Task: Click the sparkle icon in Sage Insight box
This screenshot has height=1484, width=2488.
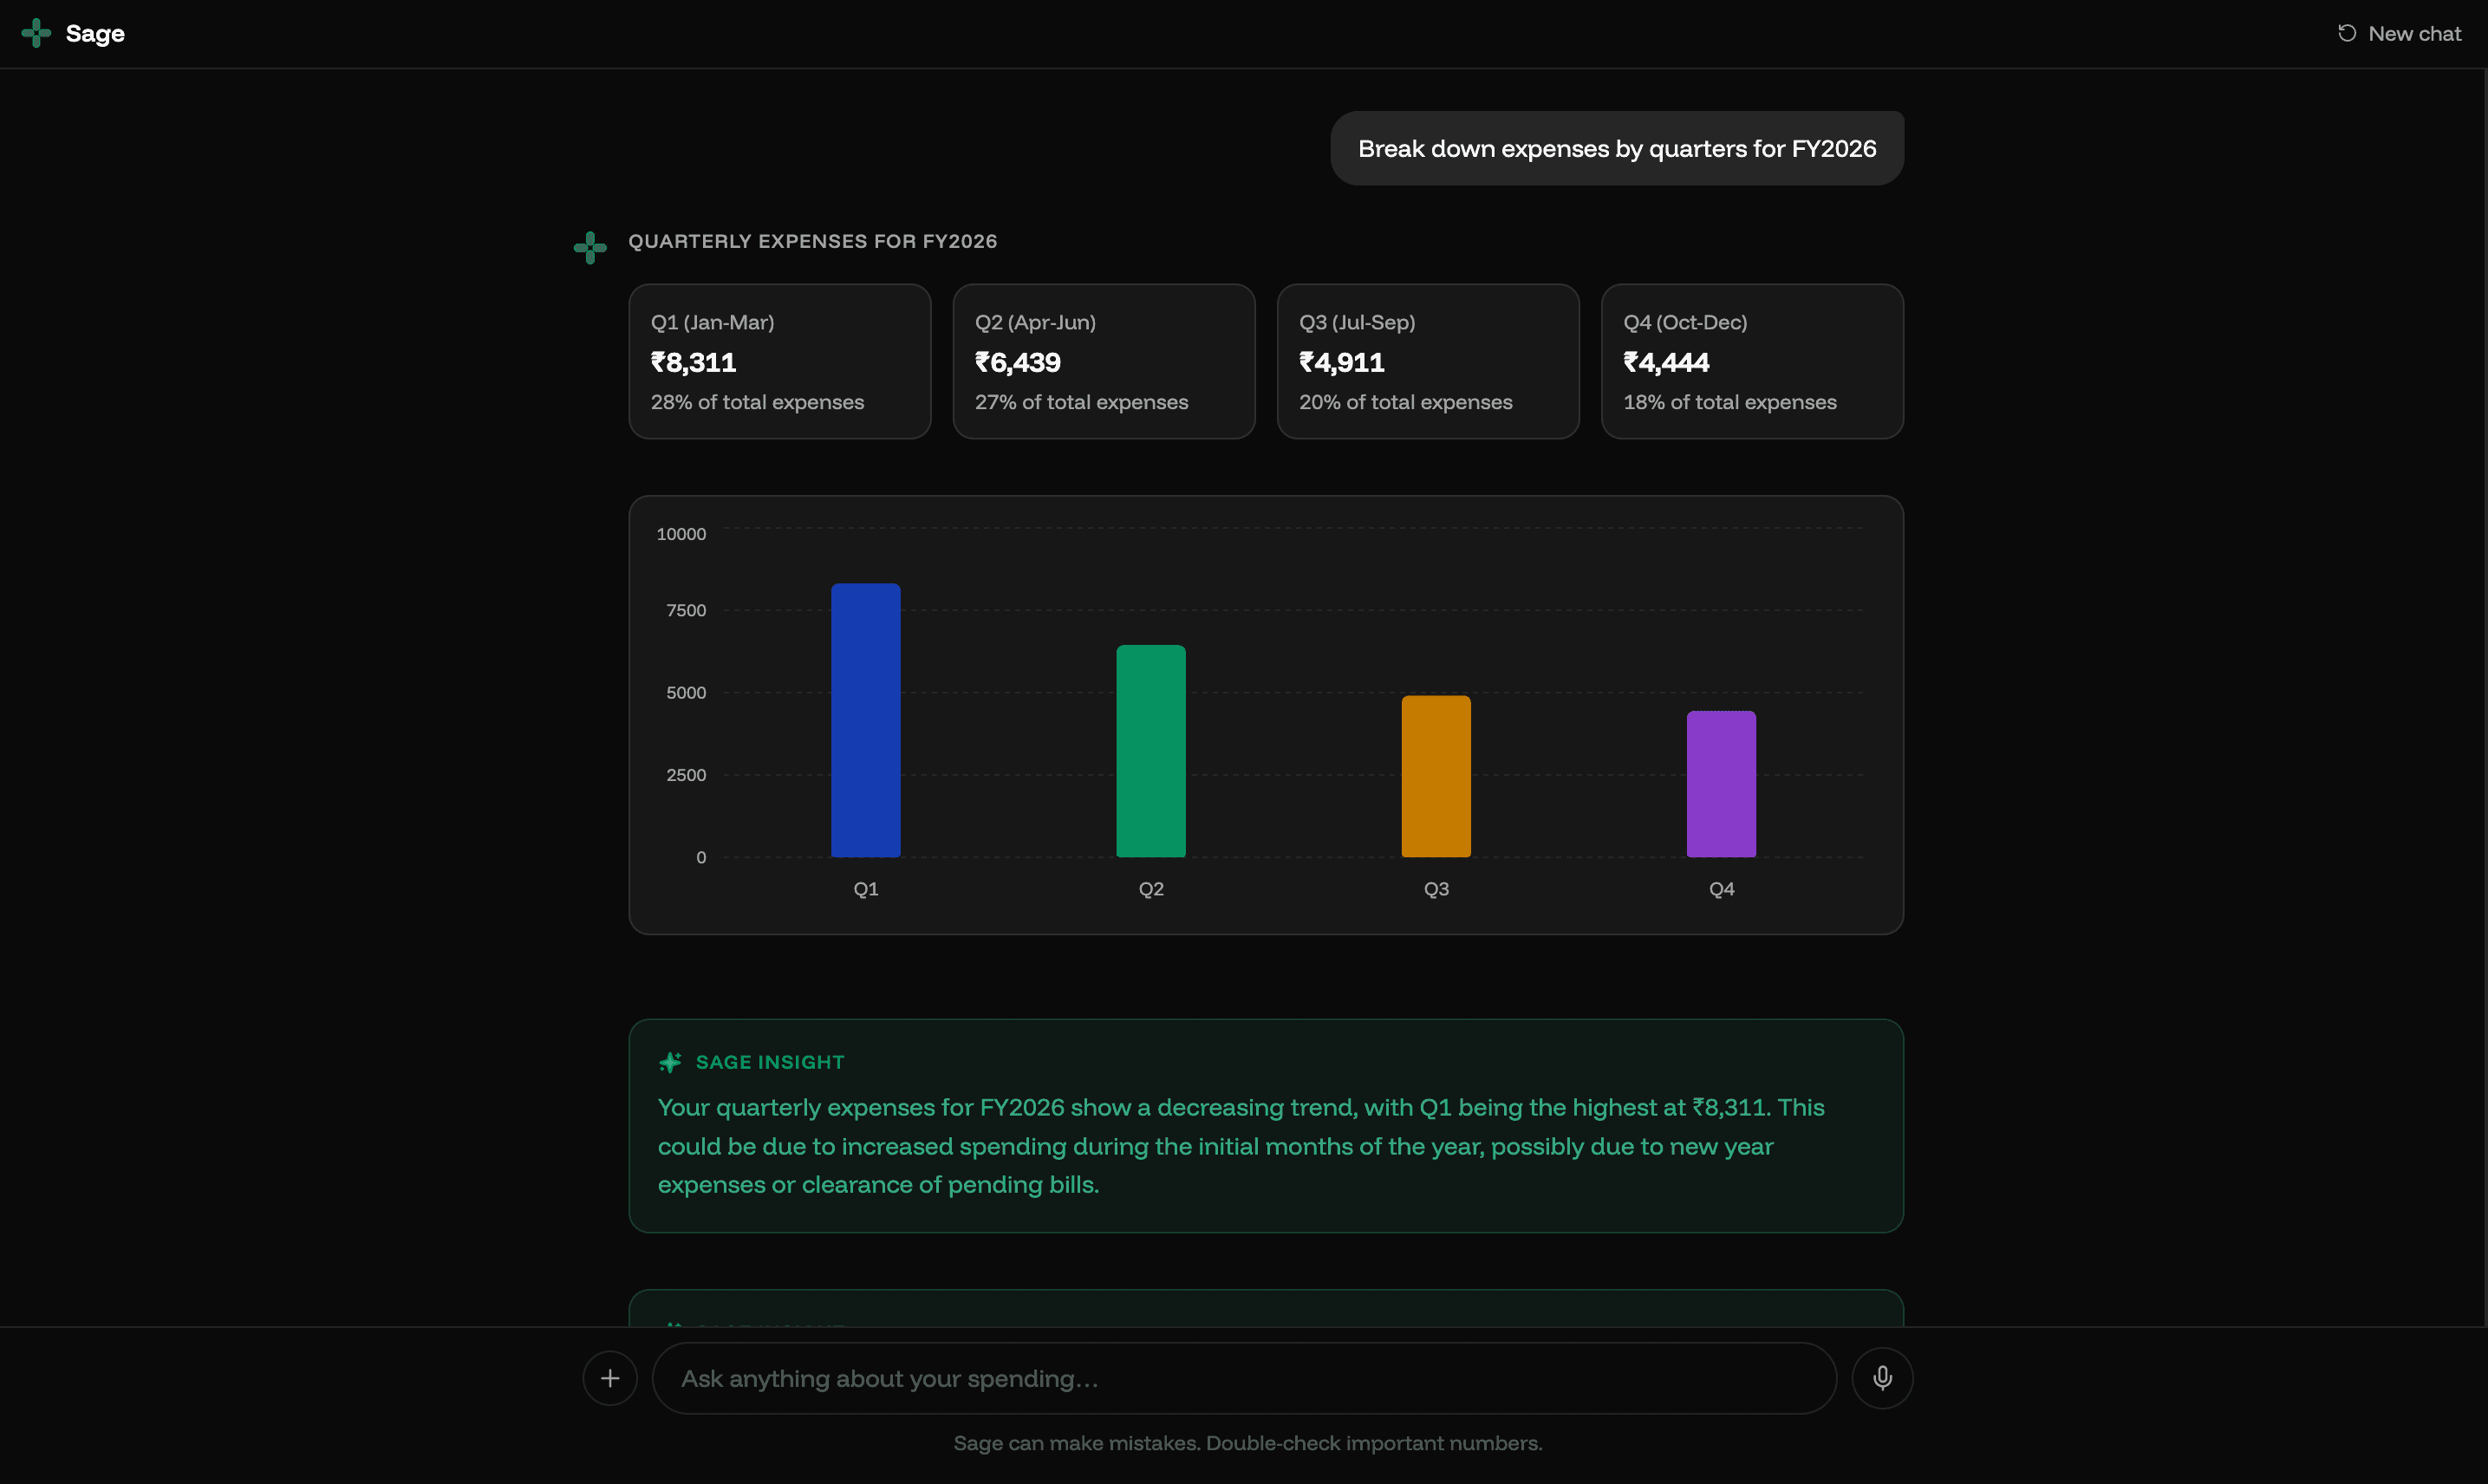Action: pos(670,1062)
